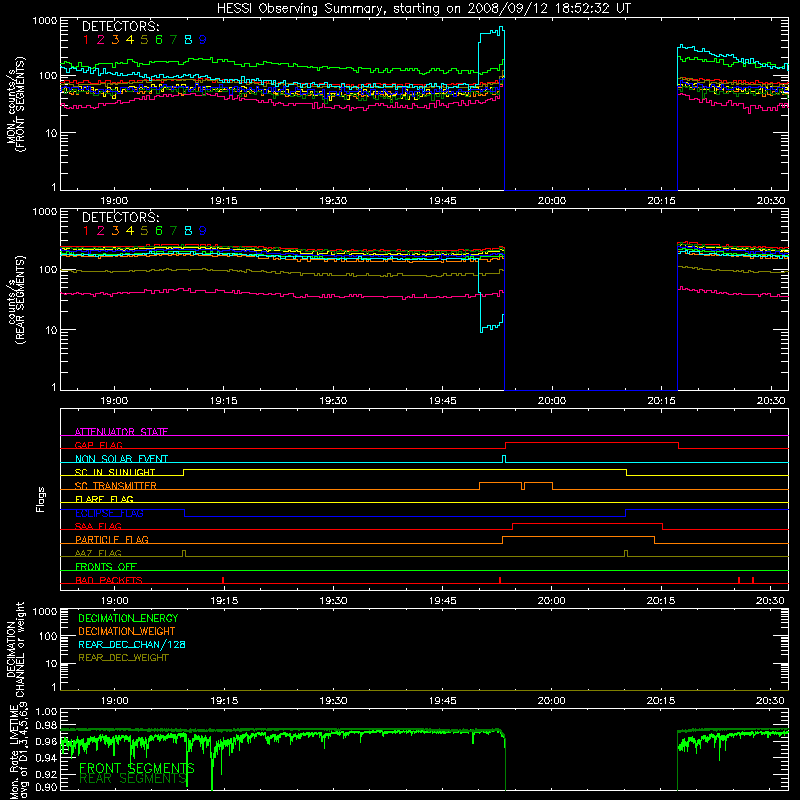Screen dimensions: 800x800
Task: Click the FRONTS_OFF flag label
Action: (106, 566)
